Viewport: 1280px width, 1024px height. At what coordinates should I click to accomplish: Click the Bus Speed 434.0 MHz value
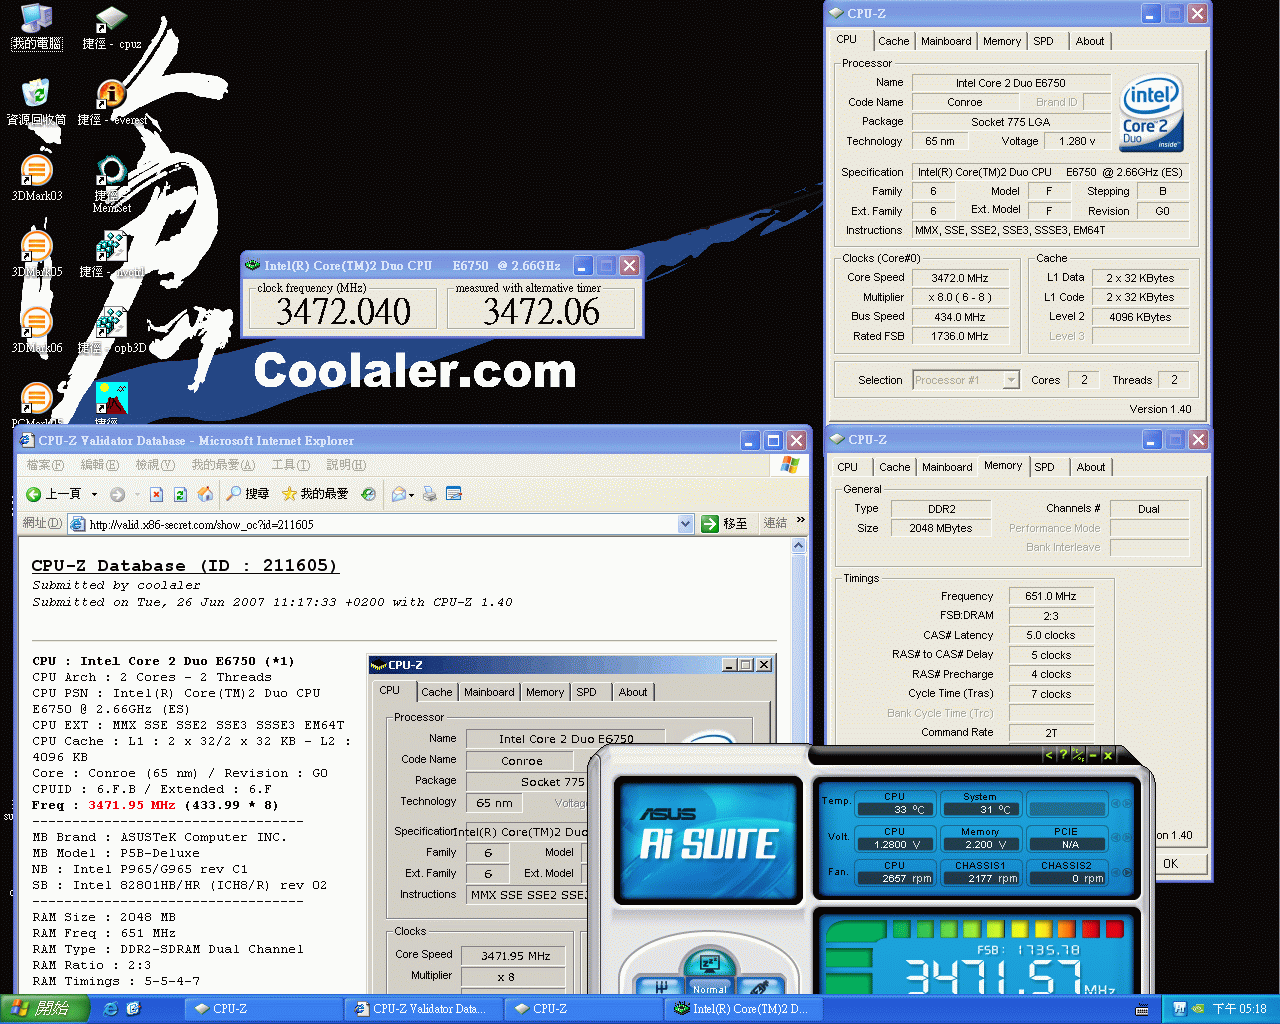960,317
